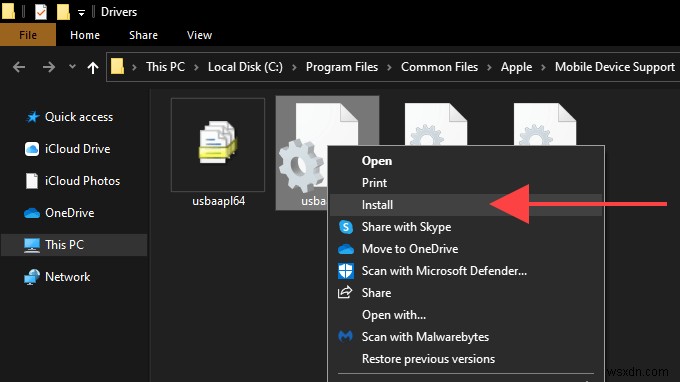This screenshot has height=382, width=680.
Task: Open the File ribbon tab
Action: point(28,35)
